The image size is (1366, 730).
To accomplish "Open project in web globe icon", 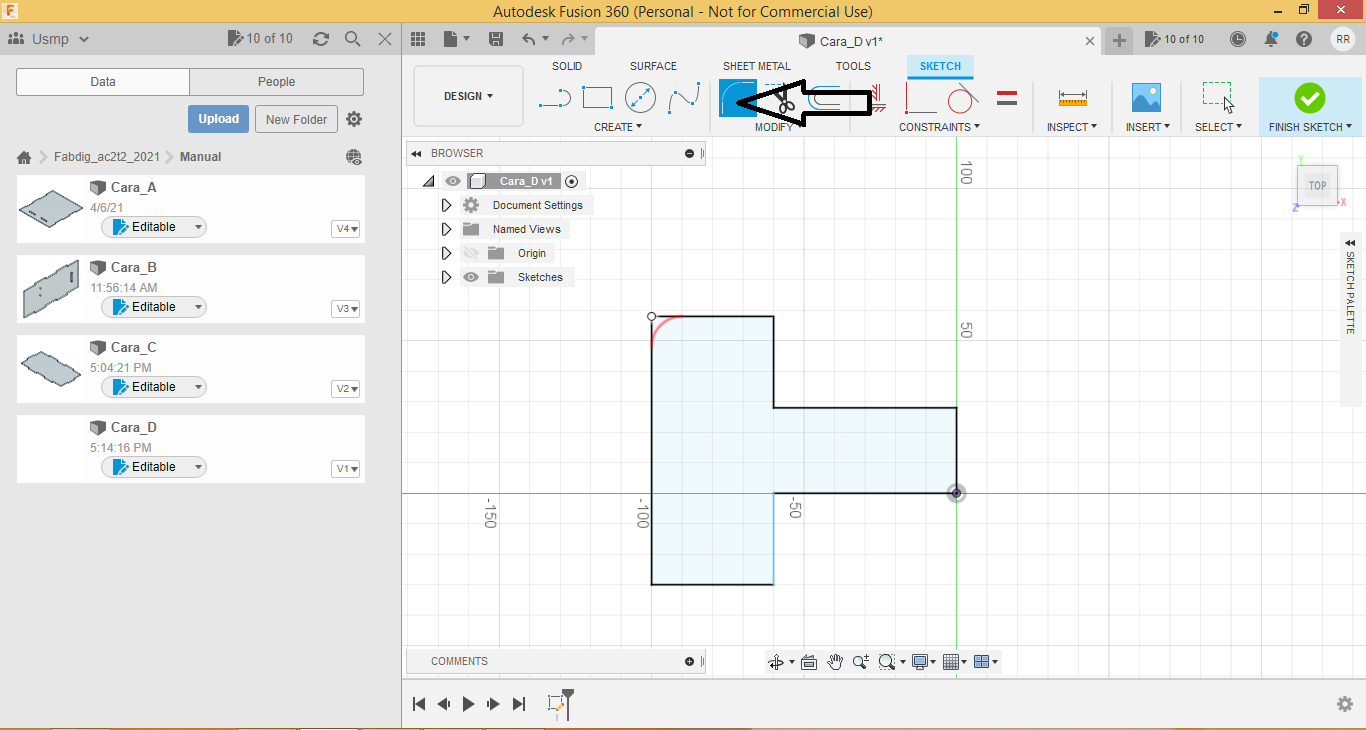I will point(354,157).
